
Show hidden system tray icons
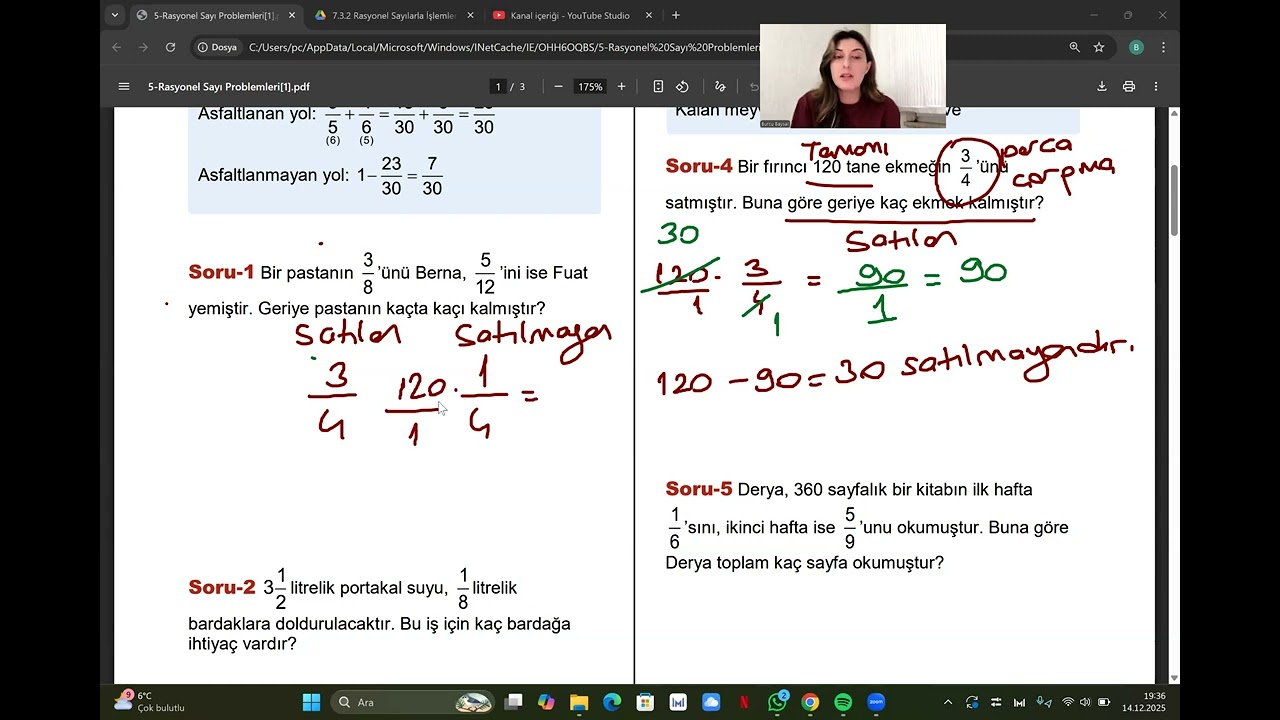click(x=948, y=702)
